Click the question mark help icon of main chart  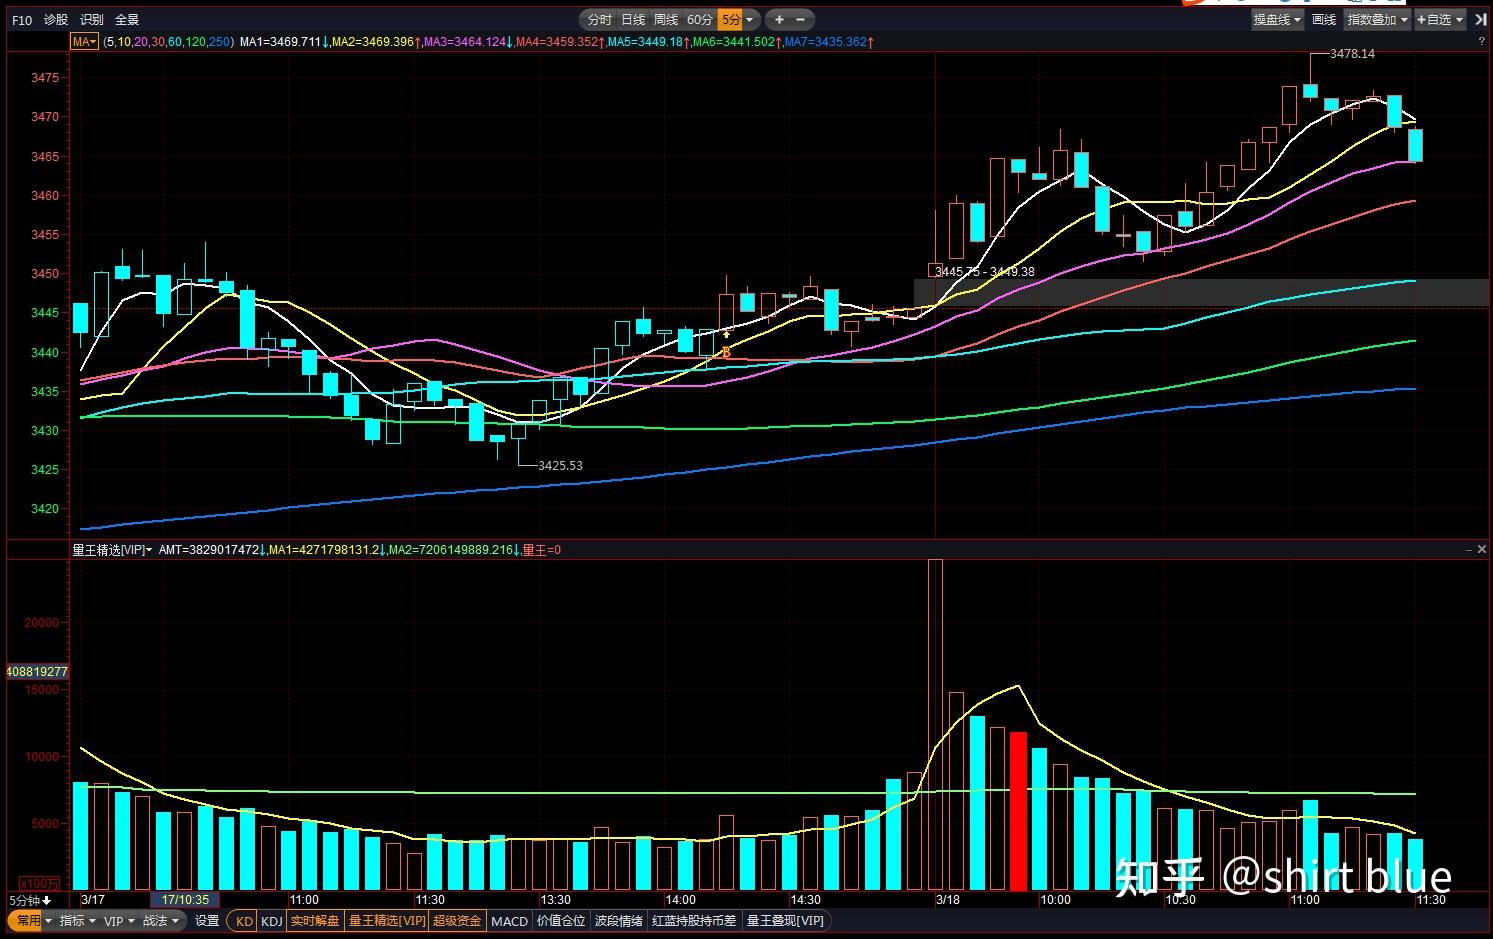[x=1481, y=42]
